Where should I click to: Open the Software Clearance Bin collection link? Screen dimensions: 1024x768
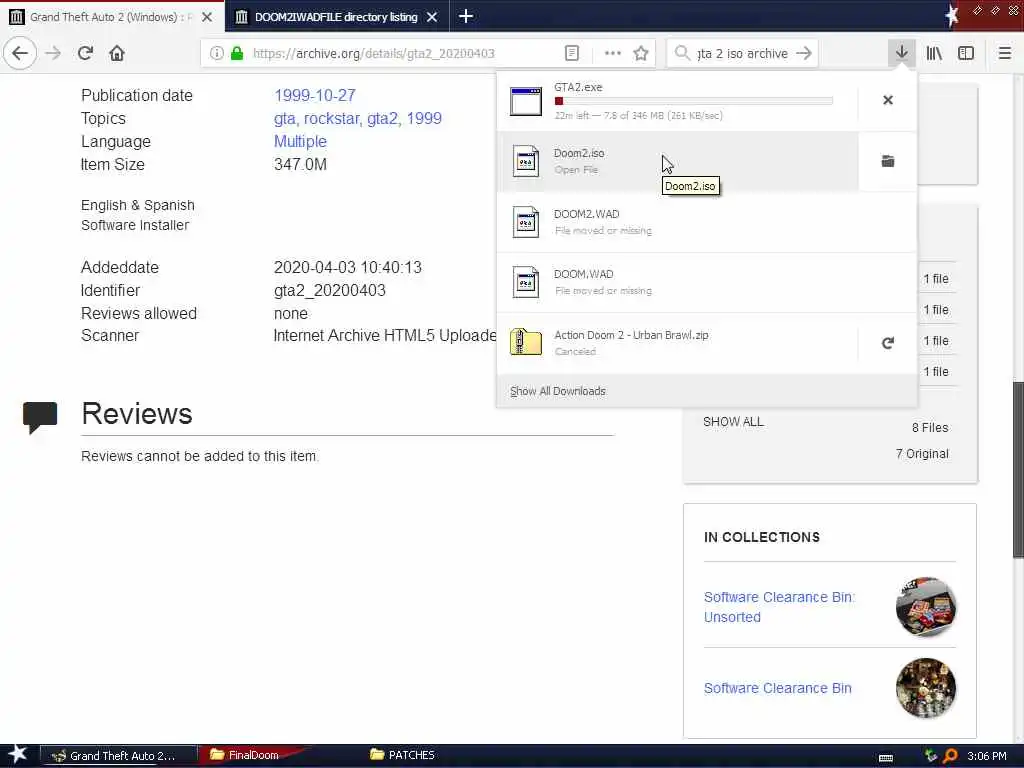pyautogui.click(x=777, y=688)
